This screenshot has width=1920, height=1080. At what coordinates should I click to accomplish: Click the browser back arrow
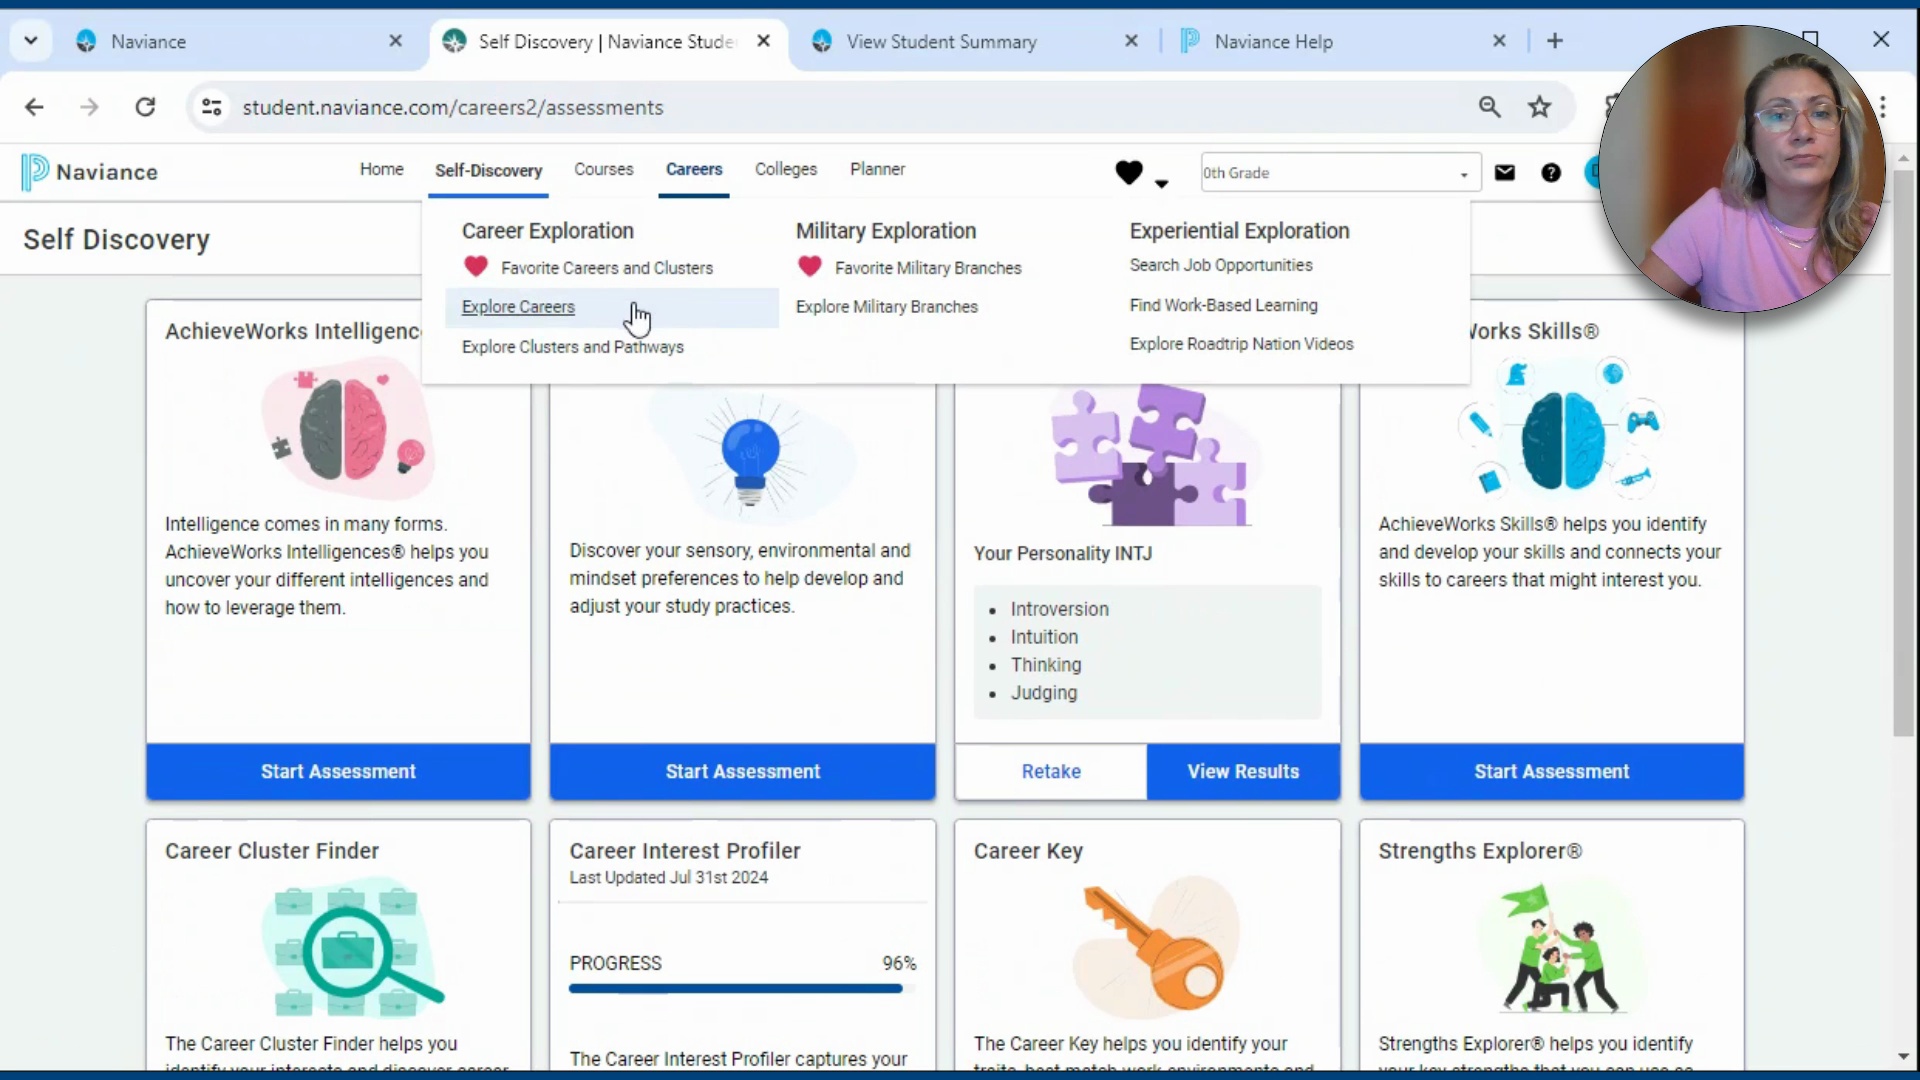[34, 107]
